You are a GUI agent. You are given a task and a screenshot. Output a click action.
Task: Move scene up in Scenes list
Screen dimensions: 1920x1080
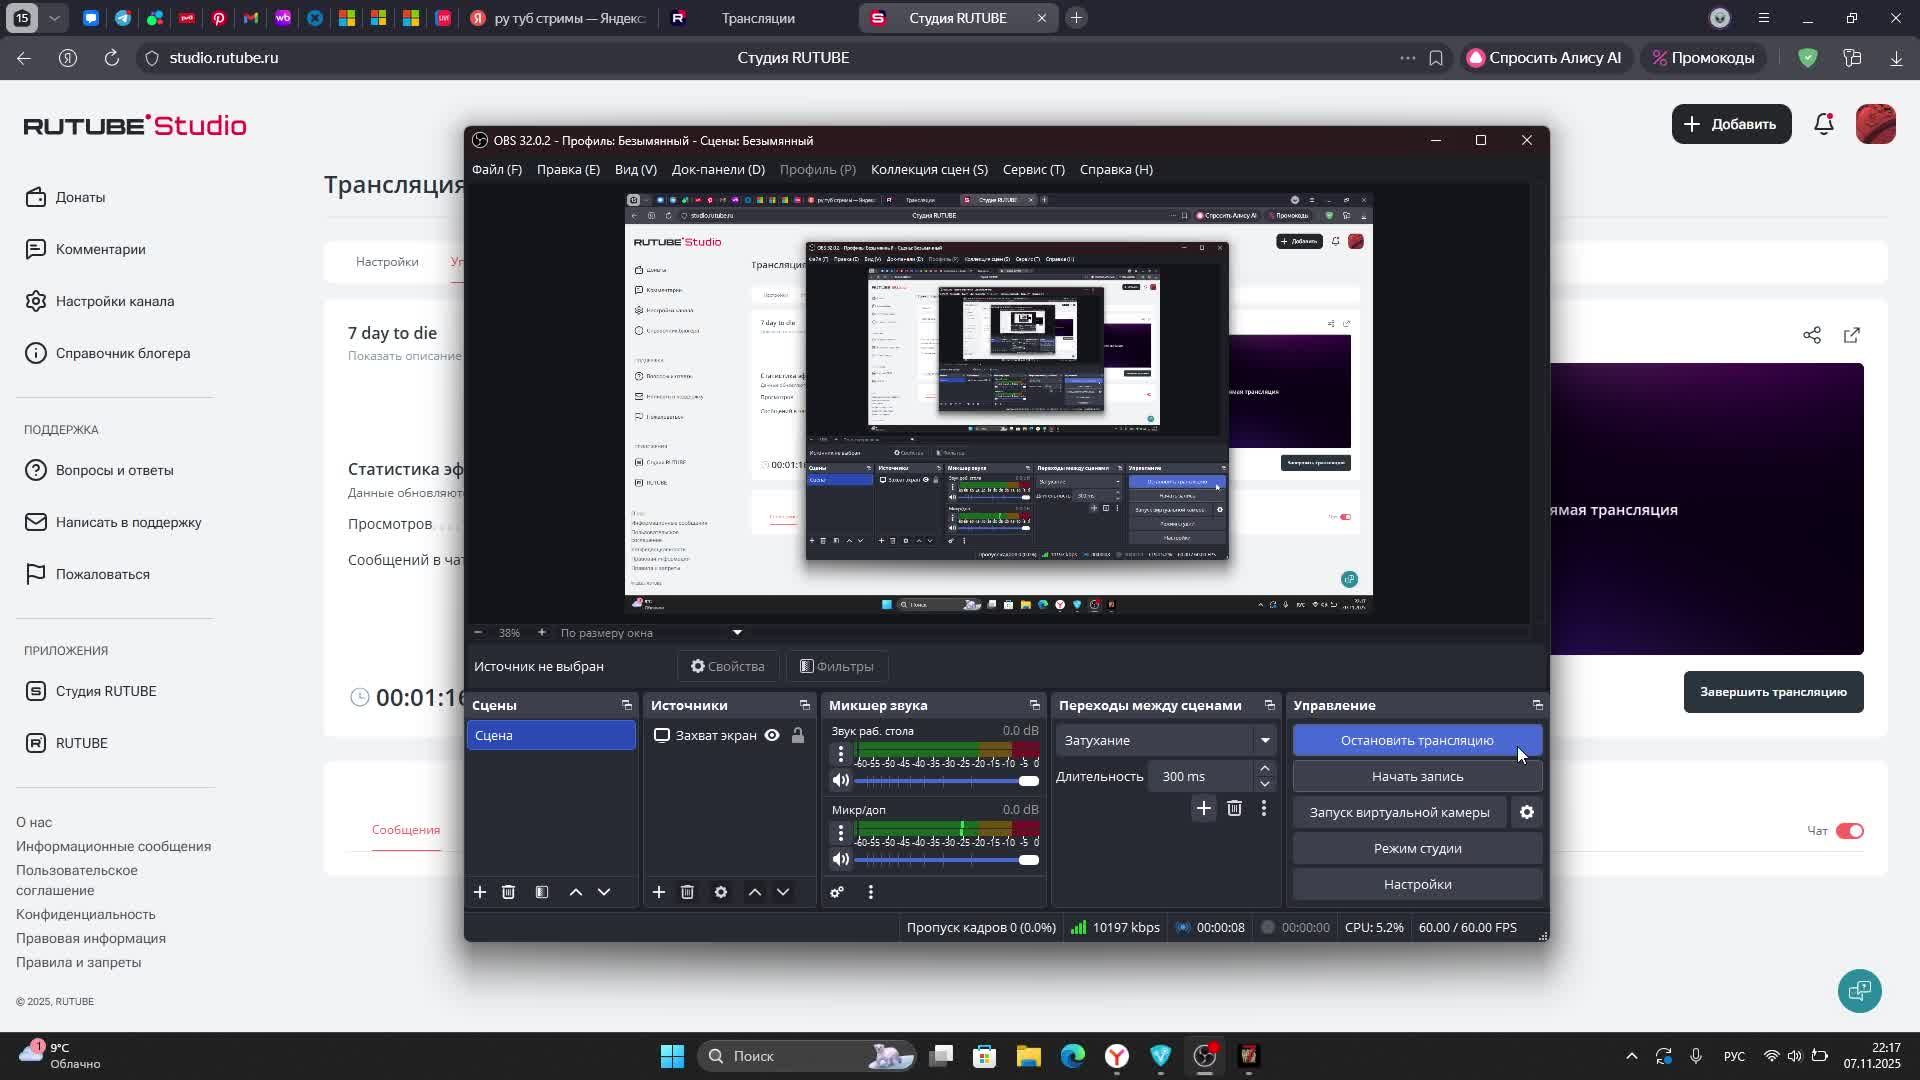click(576, 892)
